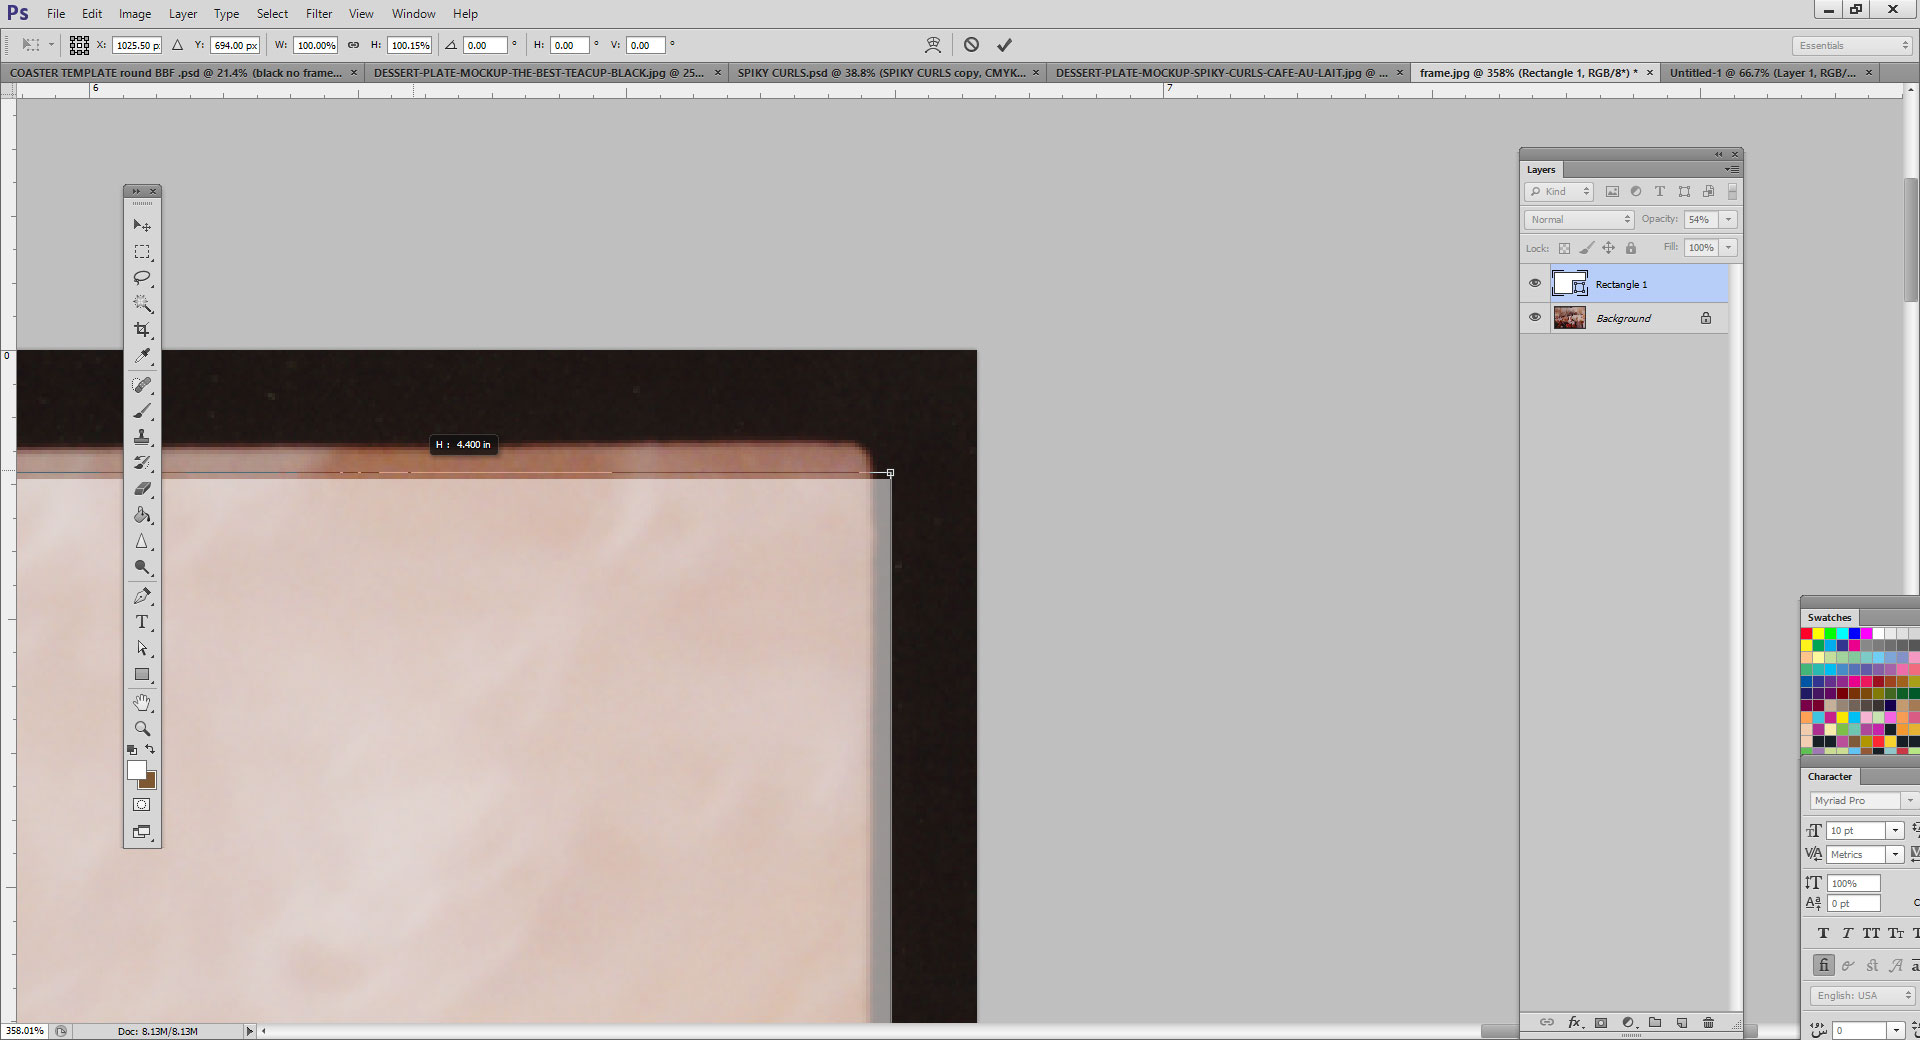
Task: Open the Filter menu
Action: 318,13
